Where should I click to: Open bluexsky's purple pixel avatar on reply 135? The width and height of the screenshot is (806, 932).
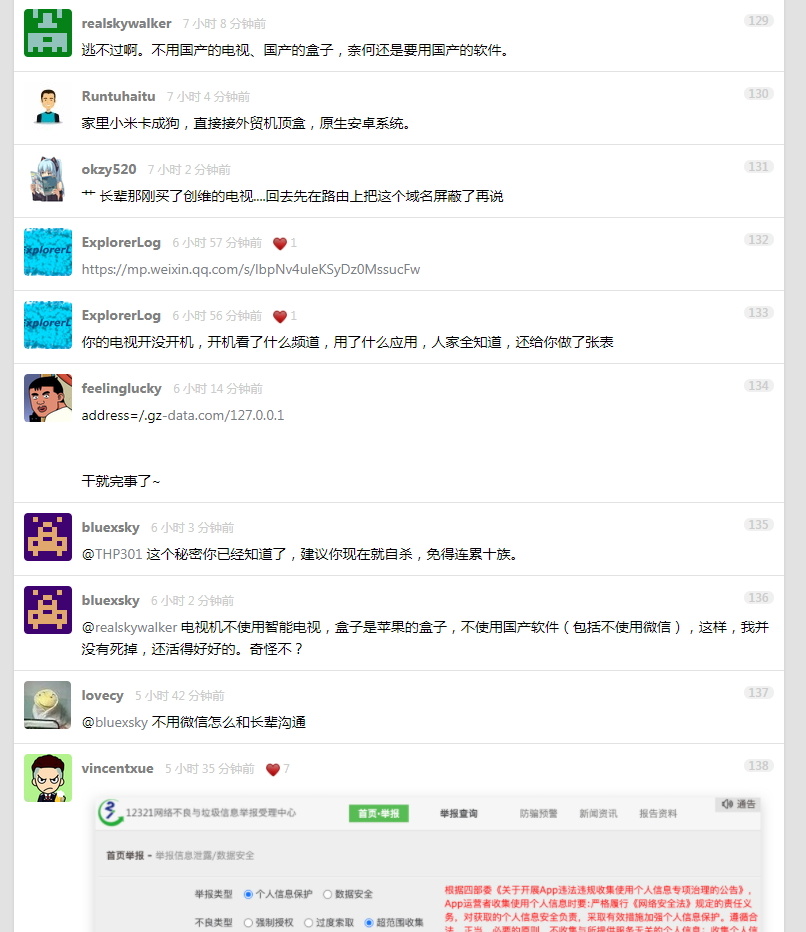click(48, 537)
